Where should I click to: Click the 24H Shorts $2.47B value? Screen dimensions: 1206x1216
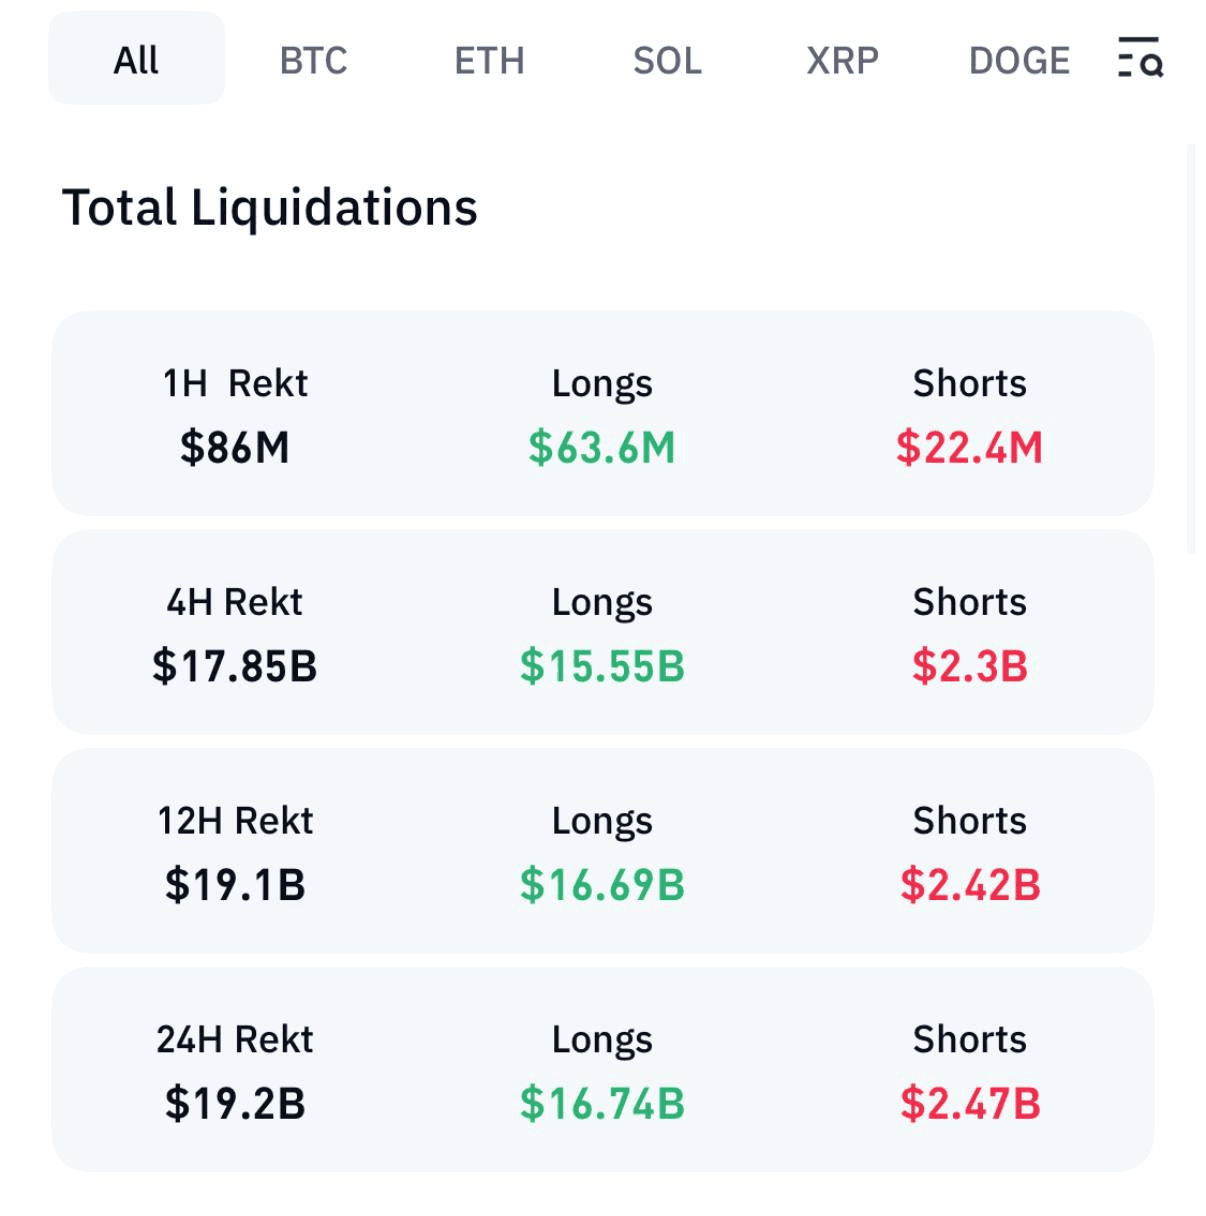click(x=969, y=1104)
